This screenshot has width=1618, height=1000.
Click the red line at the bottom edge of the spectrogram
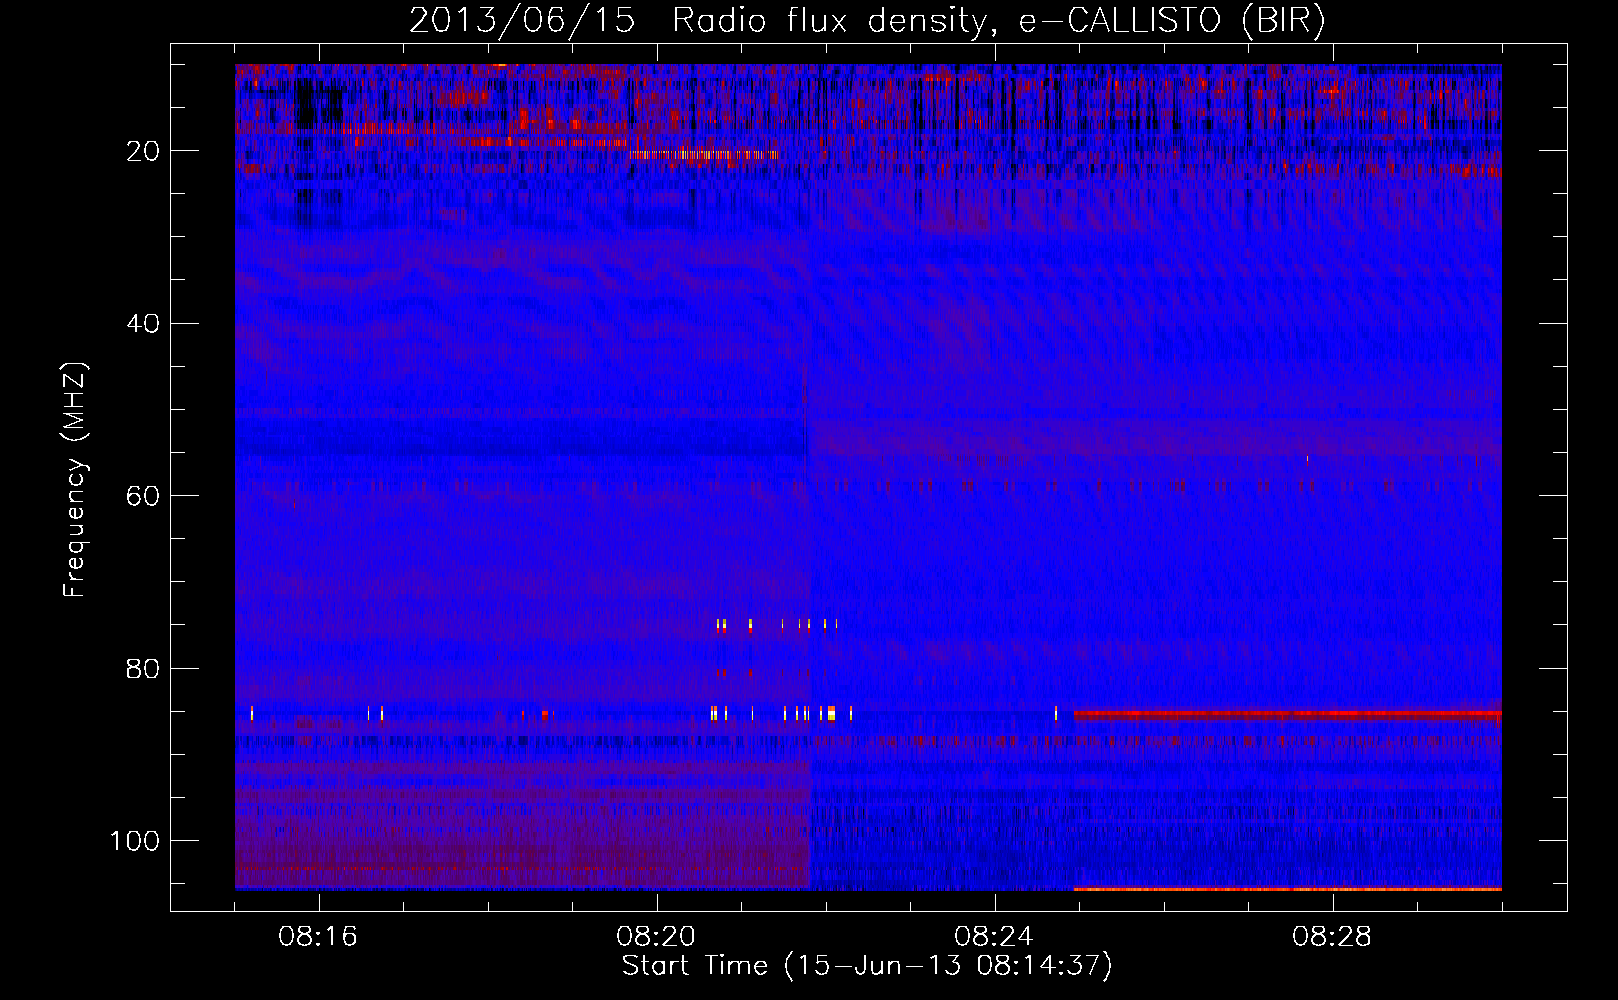(x=1288, y=888)
